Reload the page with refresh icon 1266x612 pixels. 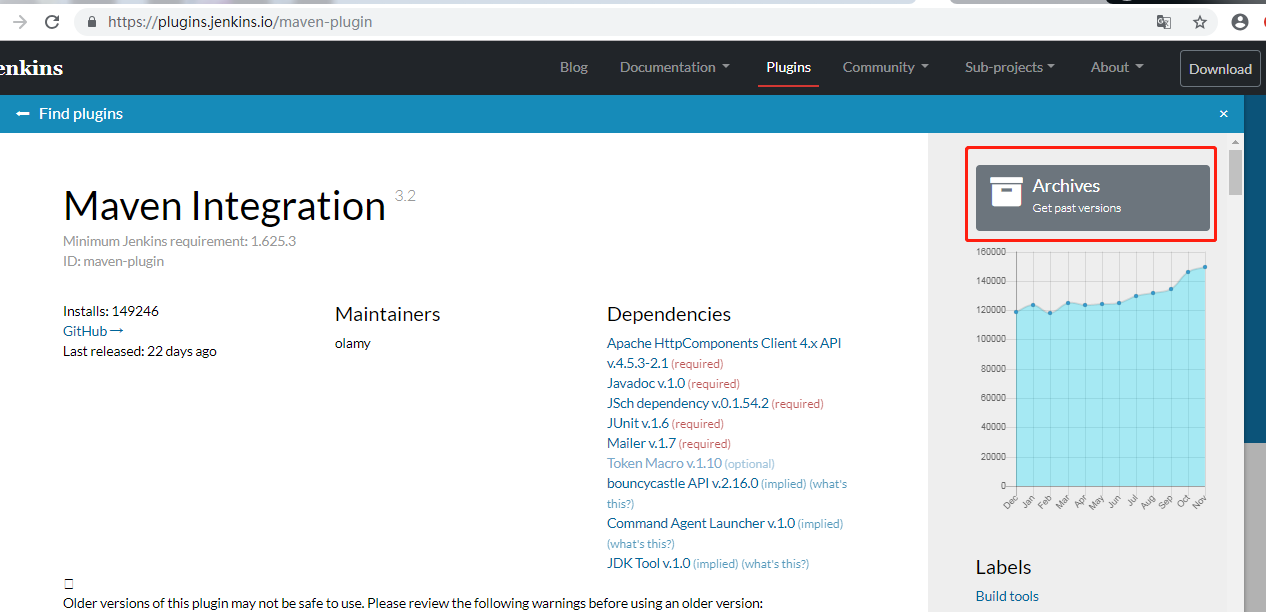[51, 21]
